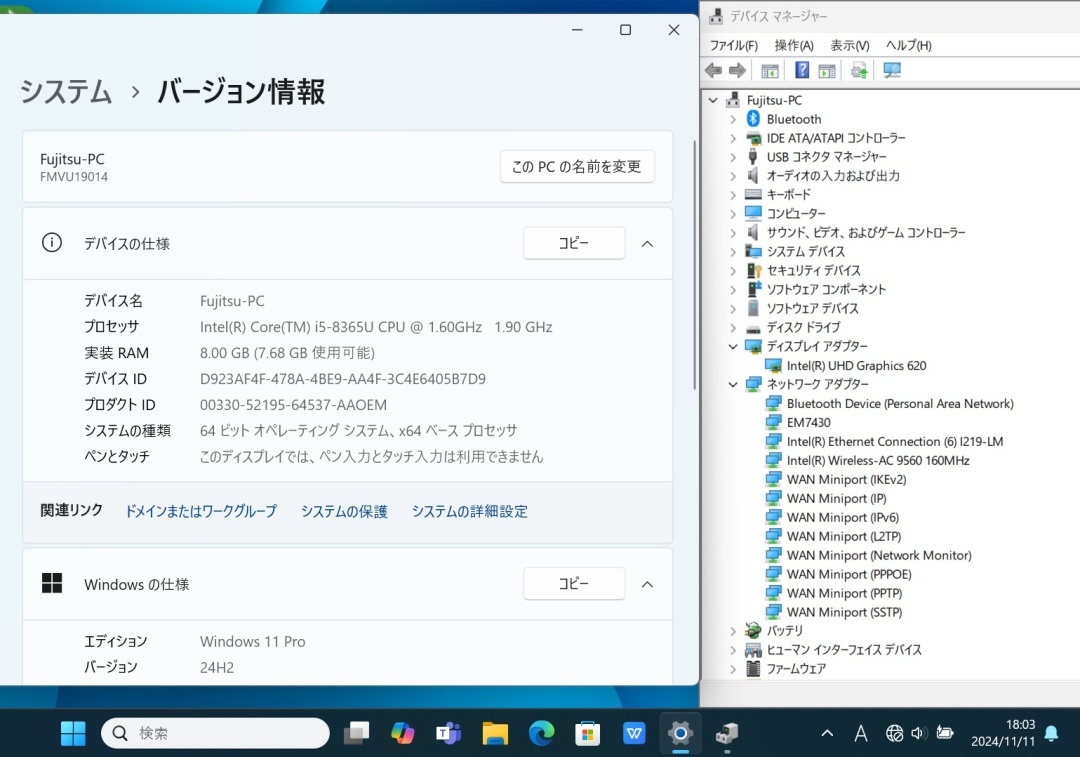Viewport: 1080px width, 757px height.
Task: Click the Back arrow in Device Manager toolbar
Action: click(714, 70)
